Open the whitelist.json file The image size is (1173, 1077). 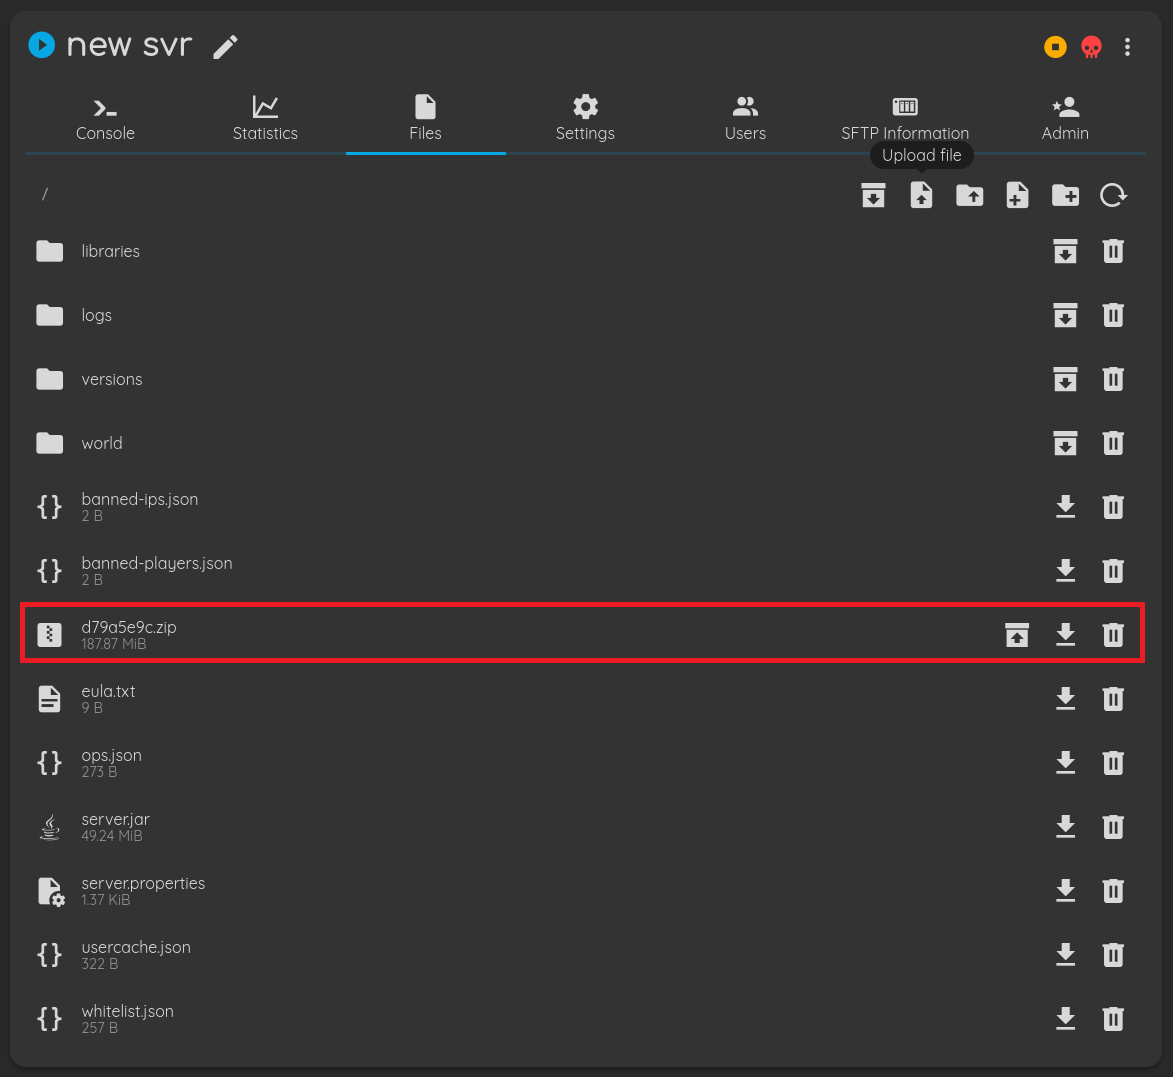coord(128,1012)
